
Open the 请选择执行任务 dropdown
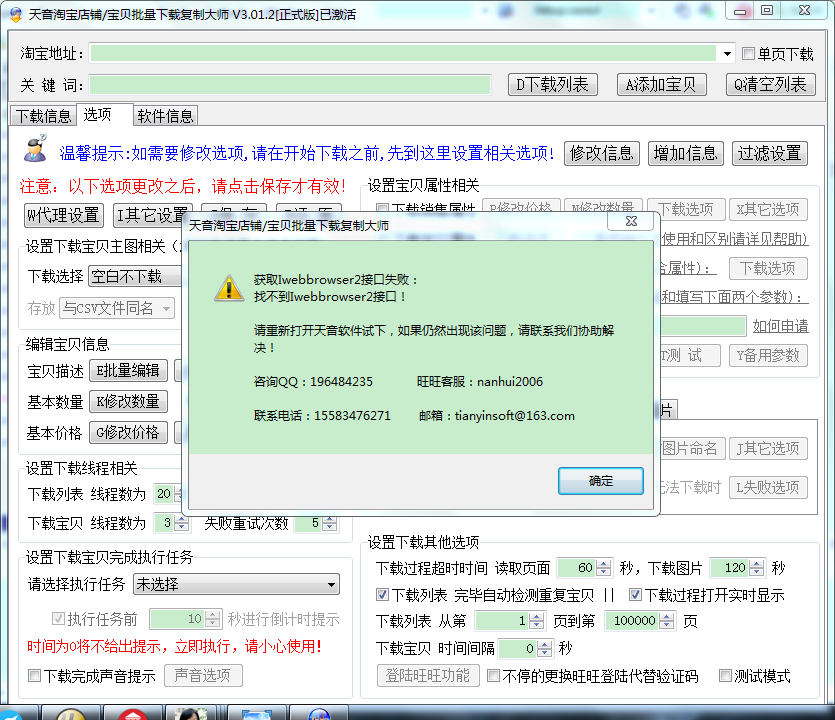pos(332,584)
